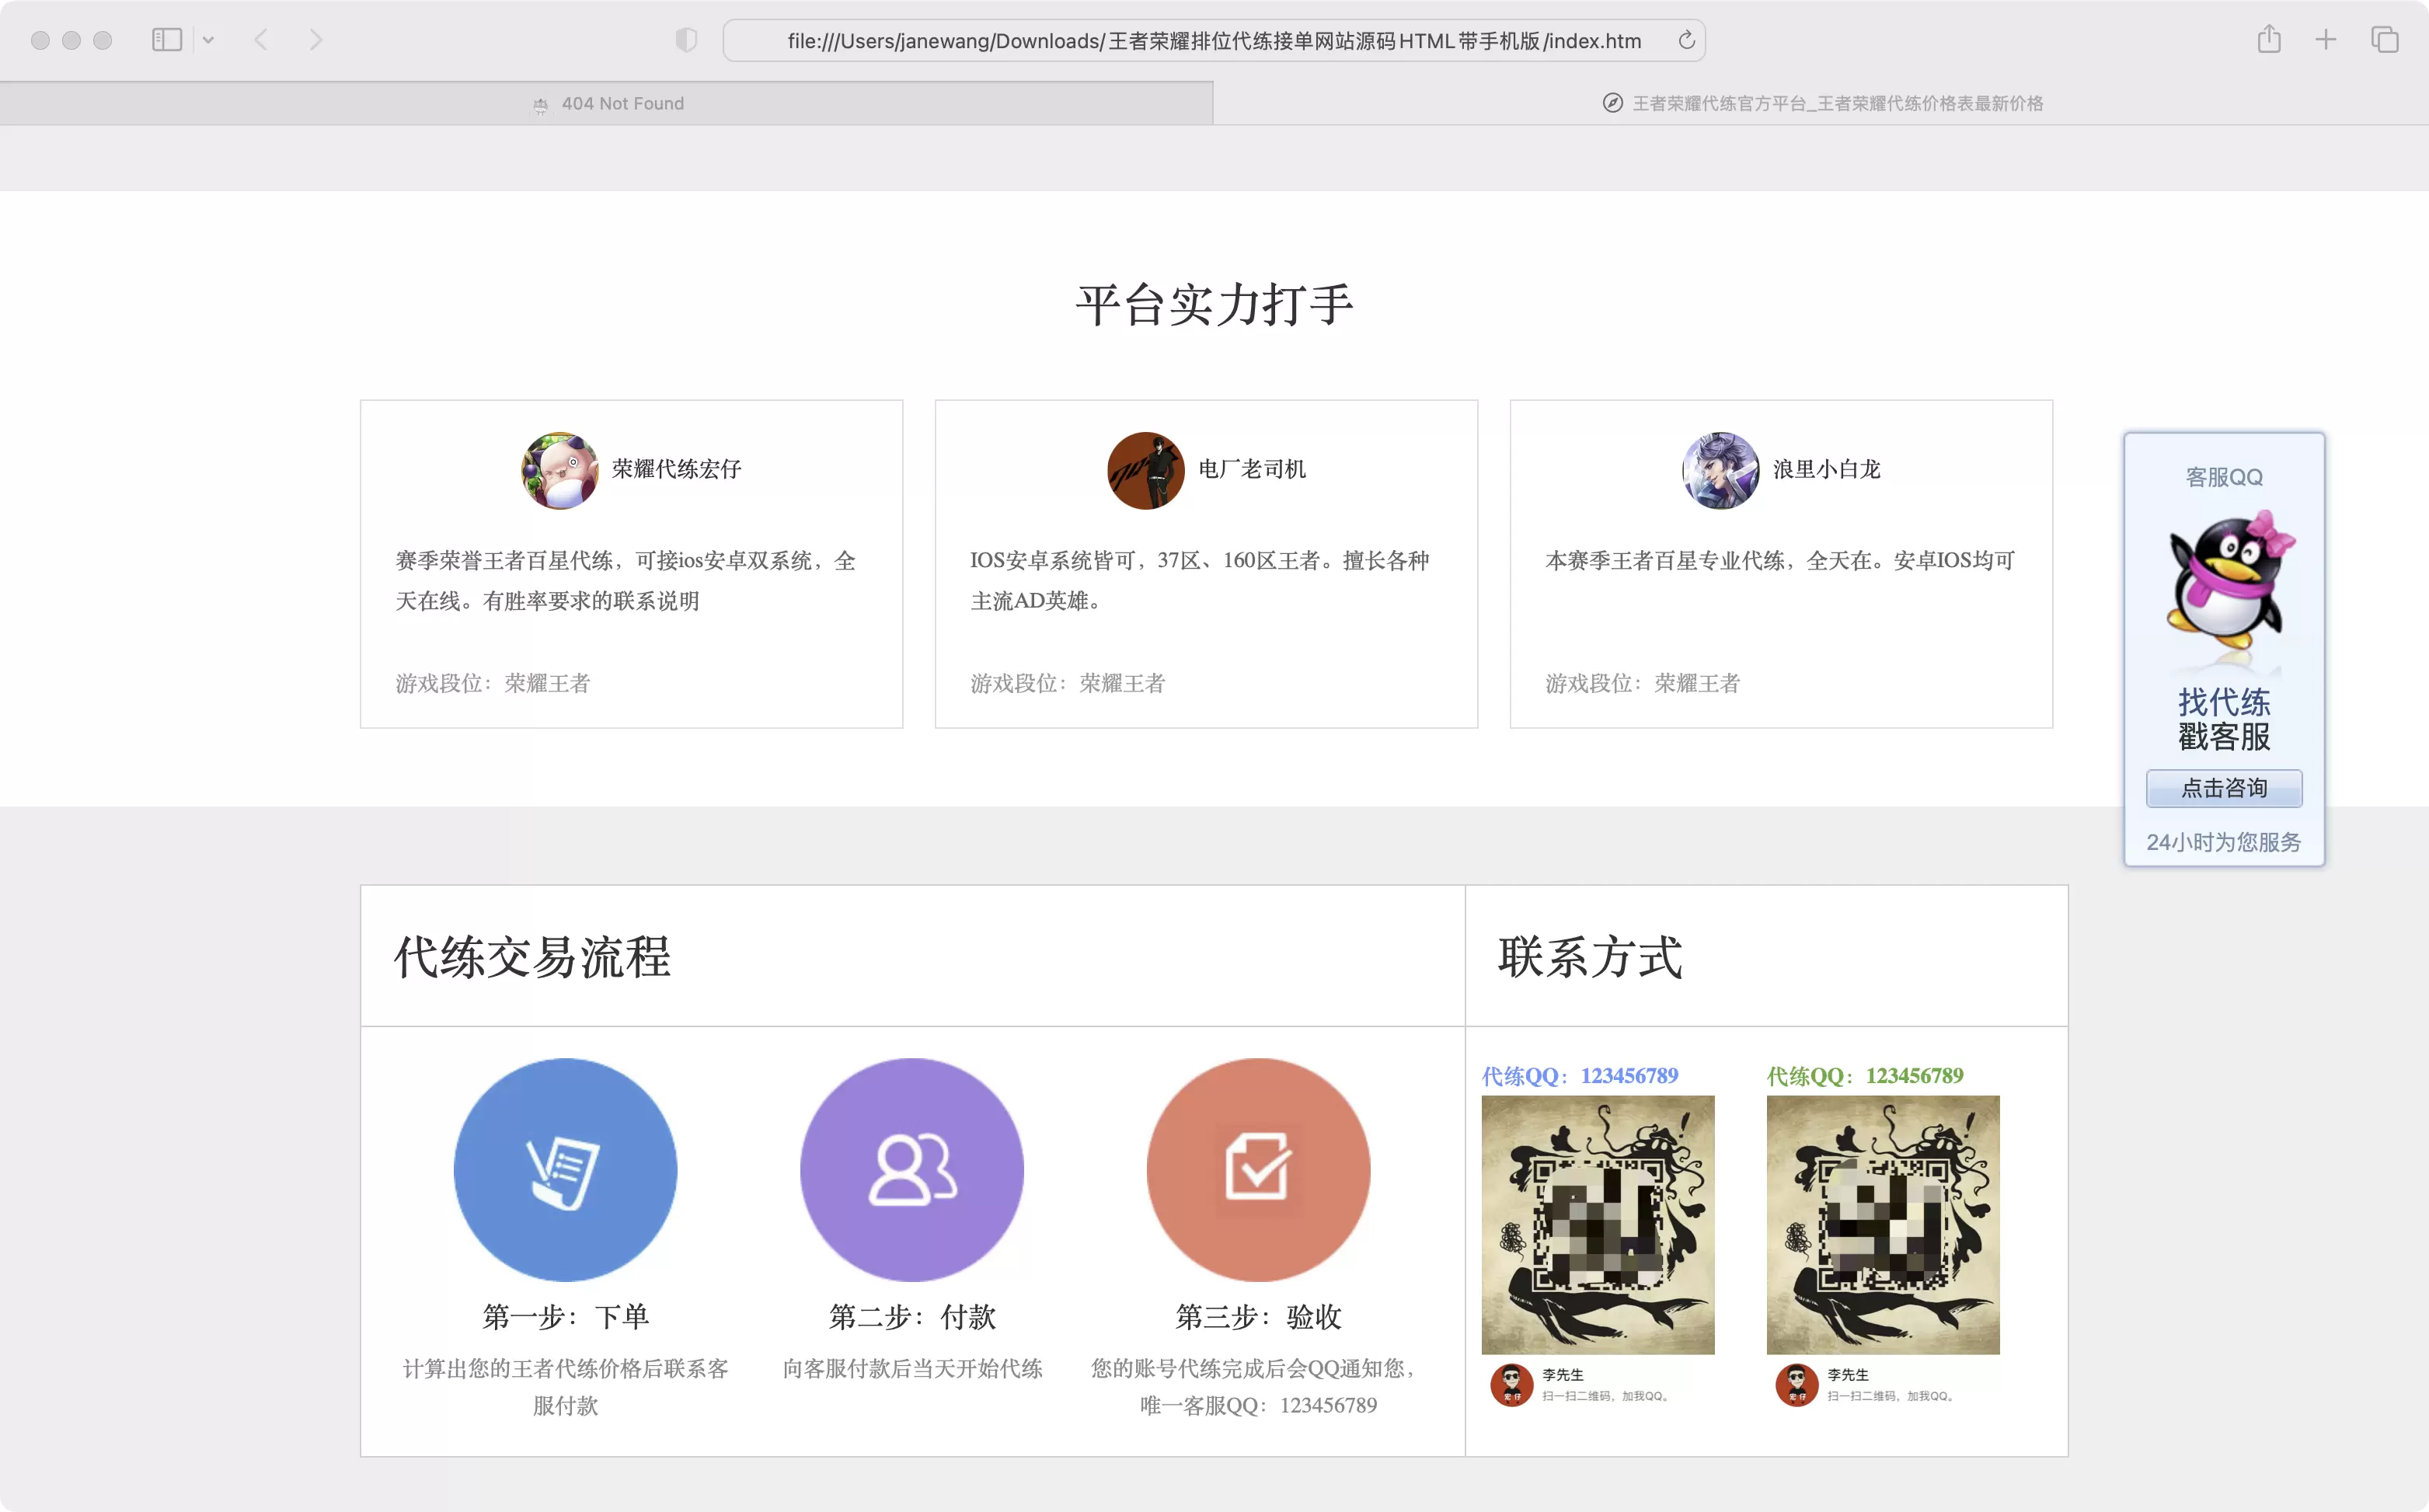Click the 第三步：验收 label
2429x1512 pixels.
tap(1258, 1316)
